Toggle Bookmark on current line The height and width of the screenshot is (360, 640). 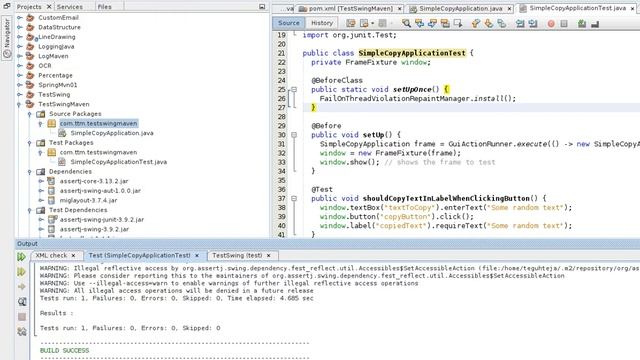pyautogui.click(x=502, y=23)
